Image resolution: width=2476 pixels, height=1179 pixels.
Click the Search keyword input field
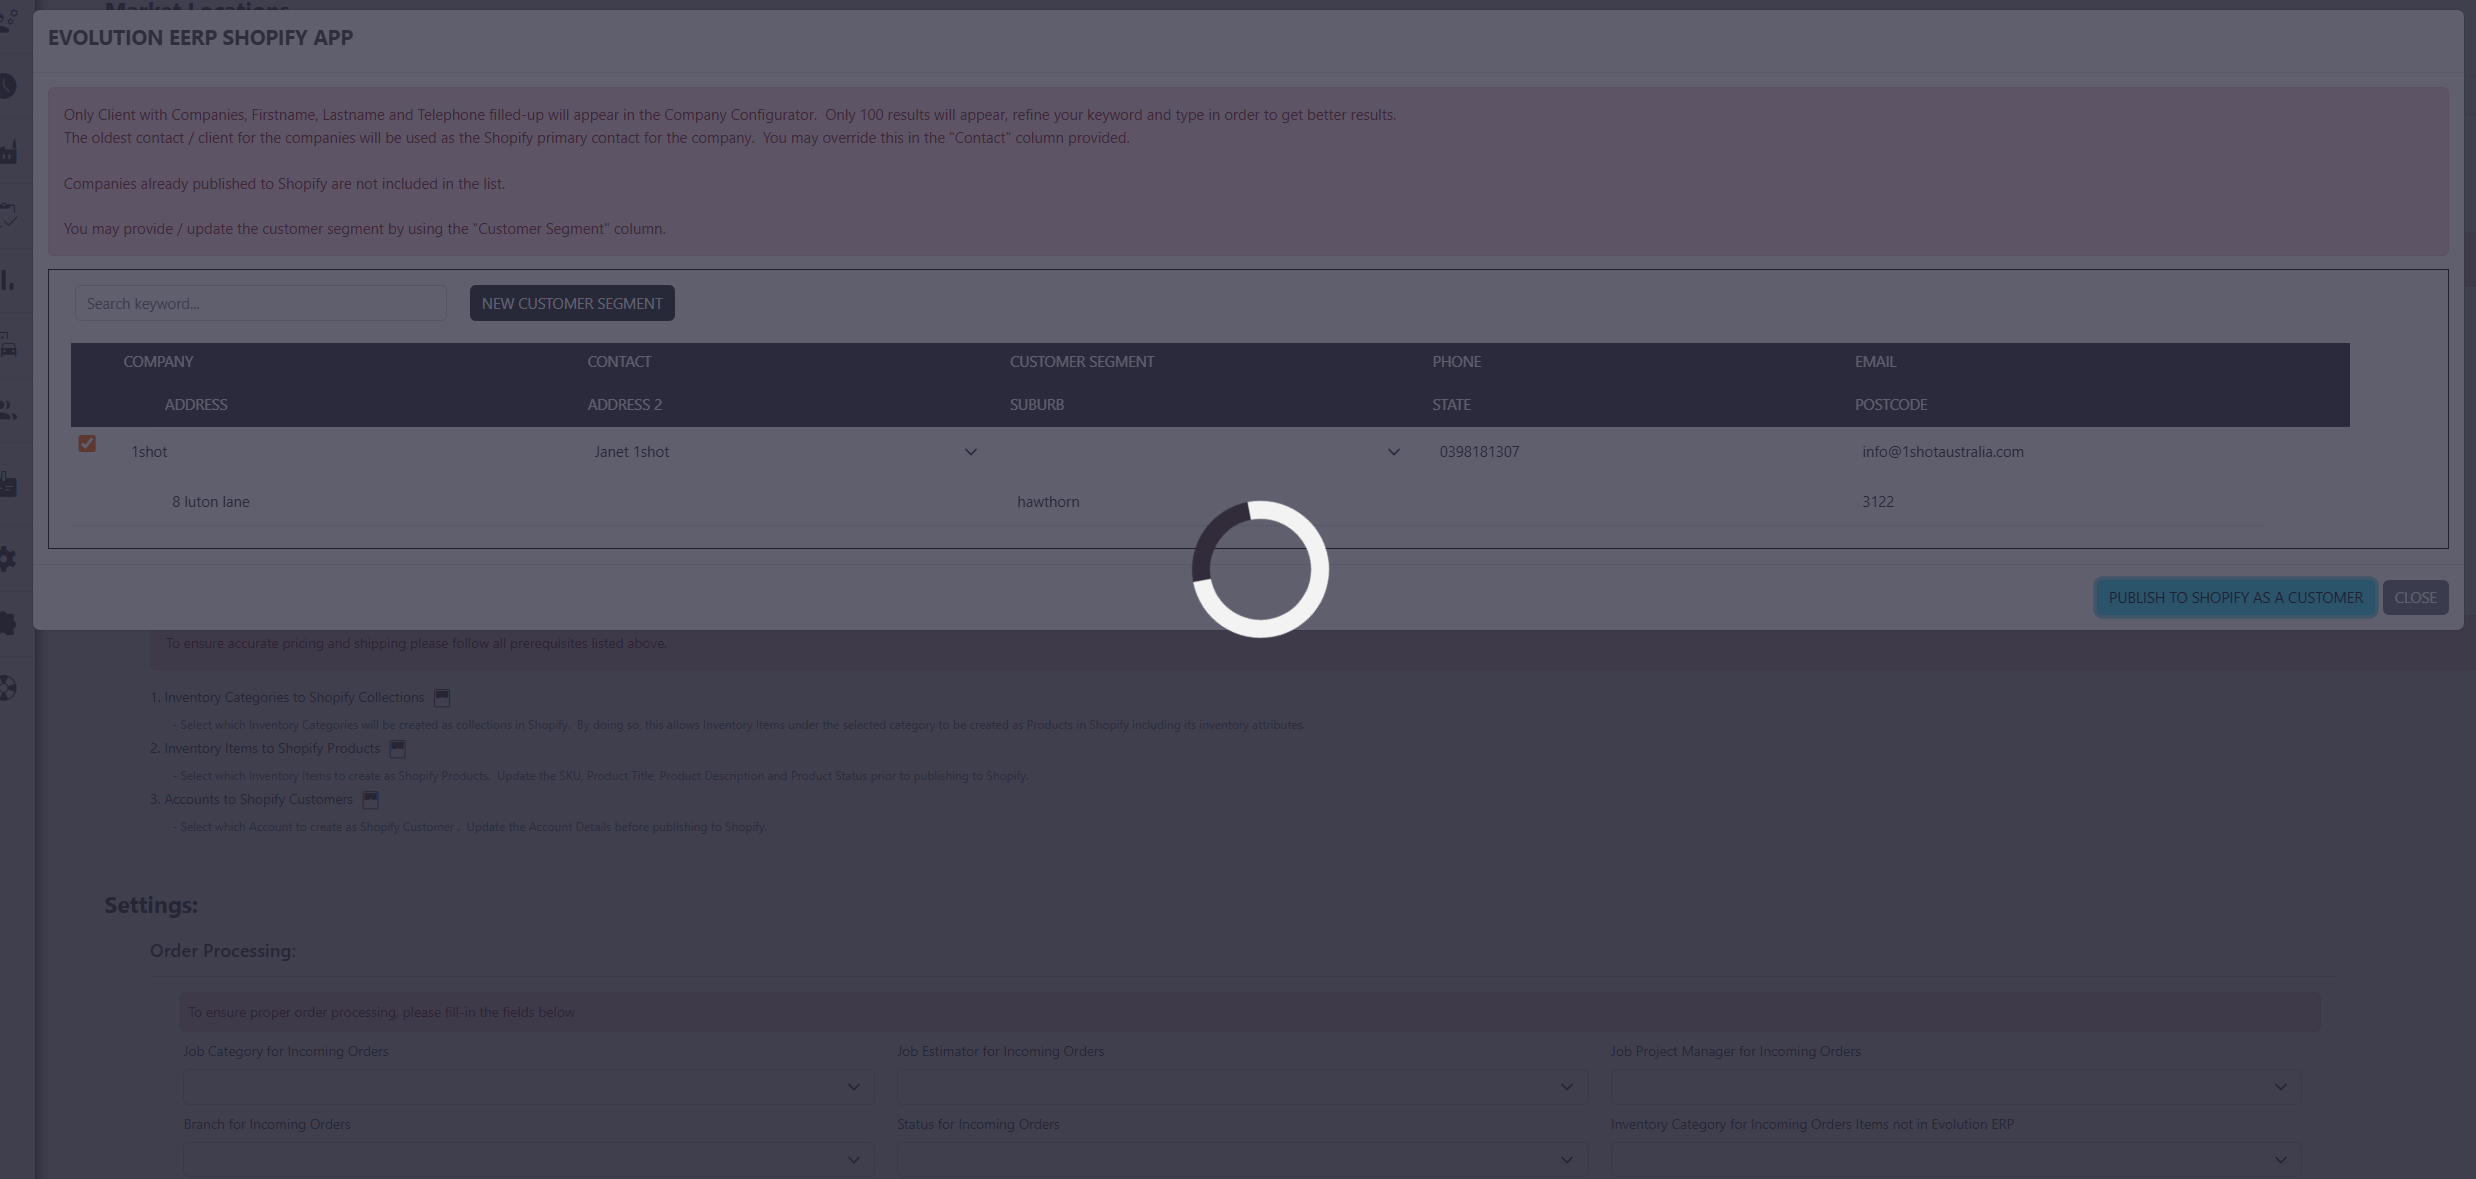coord(260,303)
